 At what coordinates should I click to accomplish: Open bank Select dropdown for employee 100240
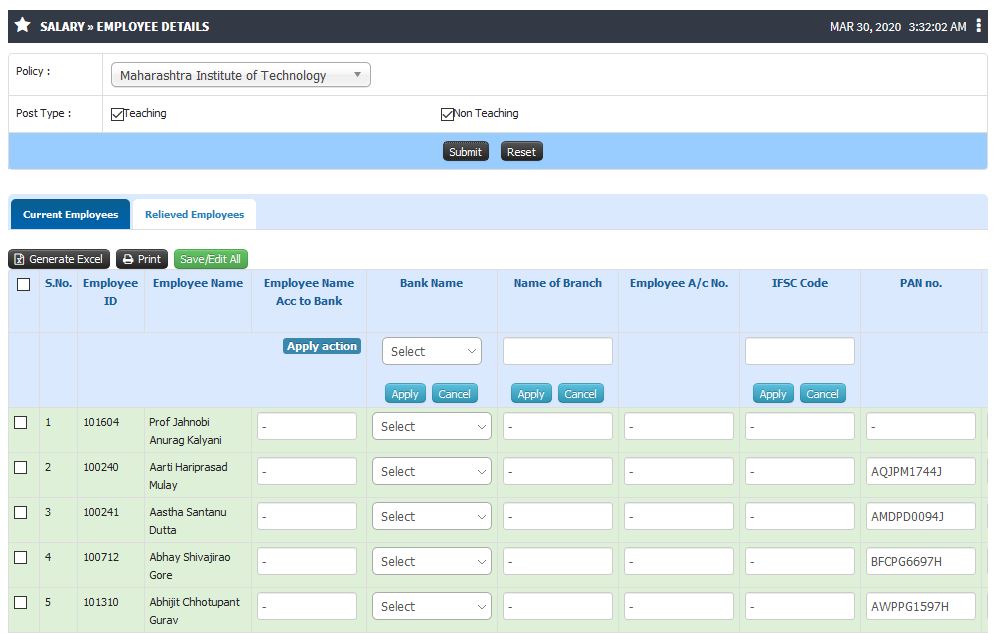432,471
